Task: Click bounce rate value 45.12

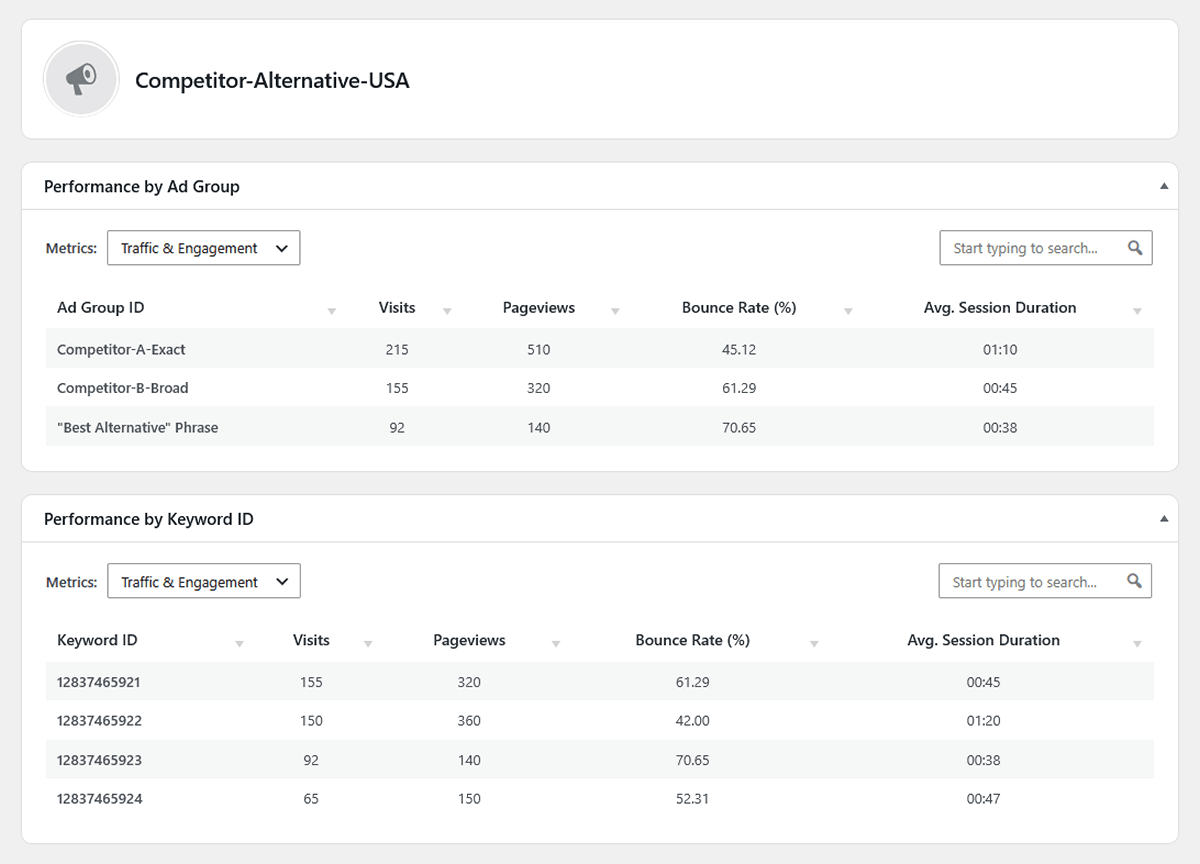Action: [739, 350]
